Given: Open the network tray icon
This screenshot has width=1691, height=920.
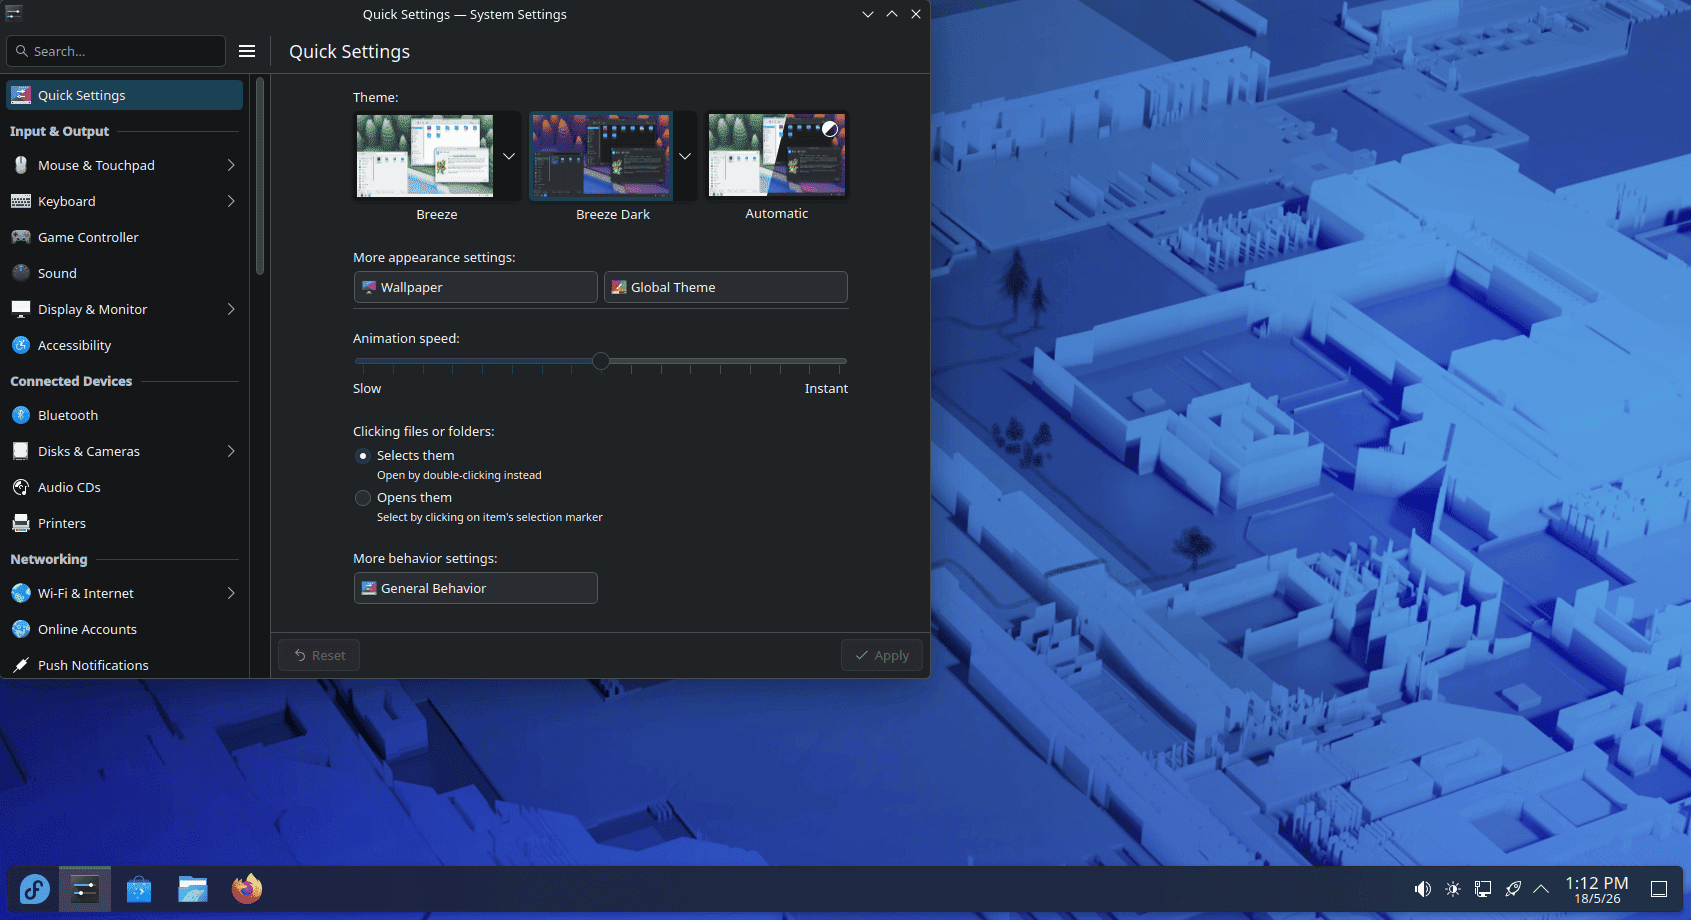Looking at the screenshot, I should (1483, 889).
